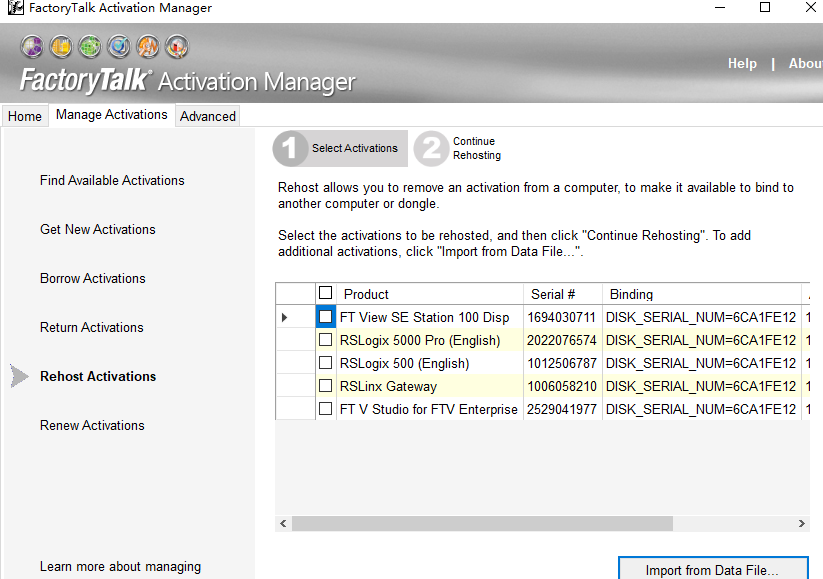Image resolution: width=823 pixels, height=579 pixels.
Task: Open the Help link in the header
Action: point(742,63)
